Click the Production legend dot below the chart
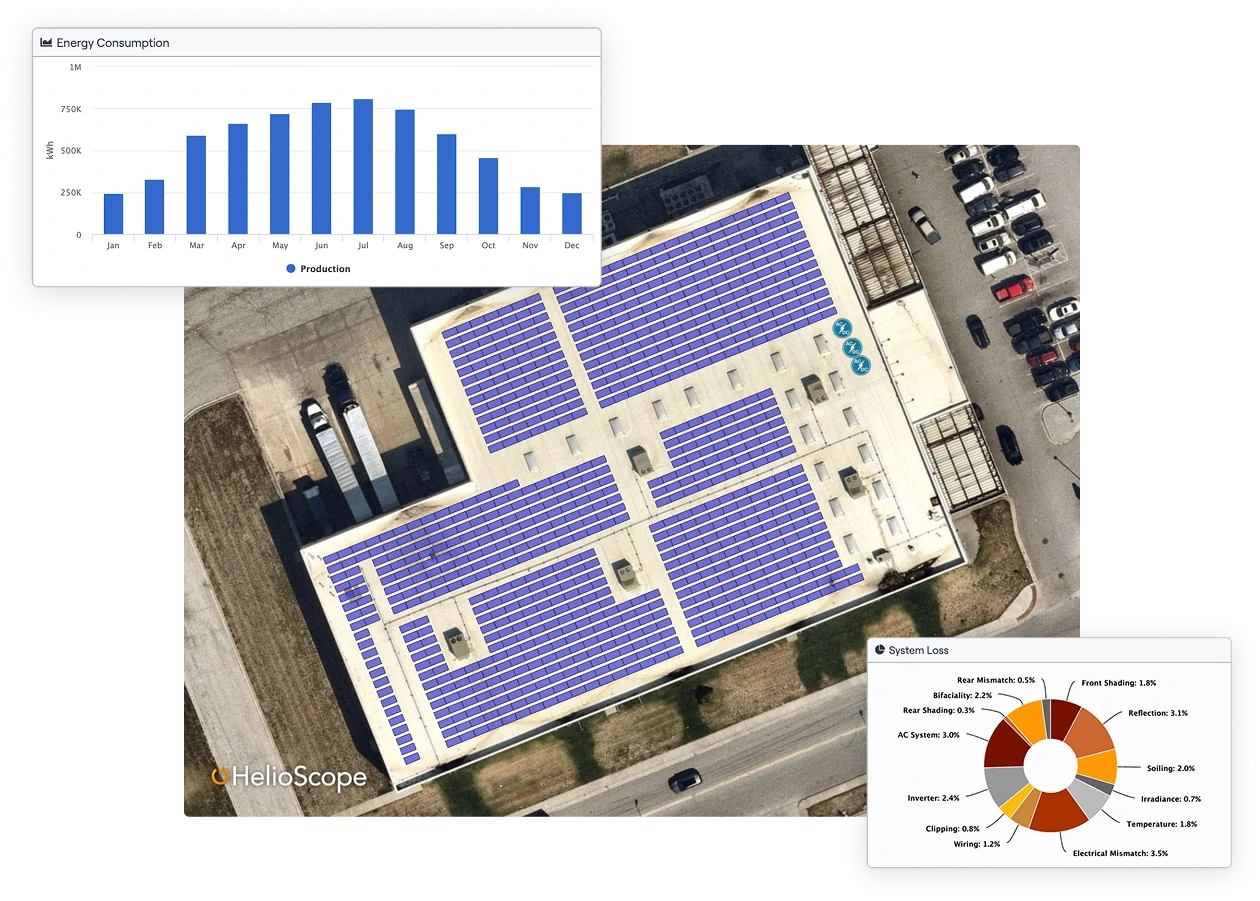Screen dimensions: 1260x901 click(290, 268)
